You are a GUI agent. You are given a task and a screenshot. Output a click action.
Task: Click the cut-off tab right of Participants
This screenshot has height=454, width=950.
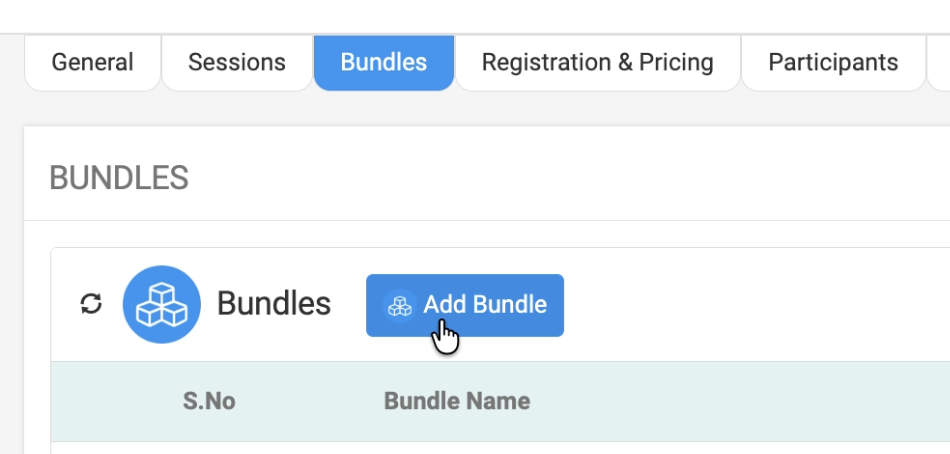(x=939, y=62)
